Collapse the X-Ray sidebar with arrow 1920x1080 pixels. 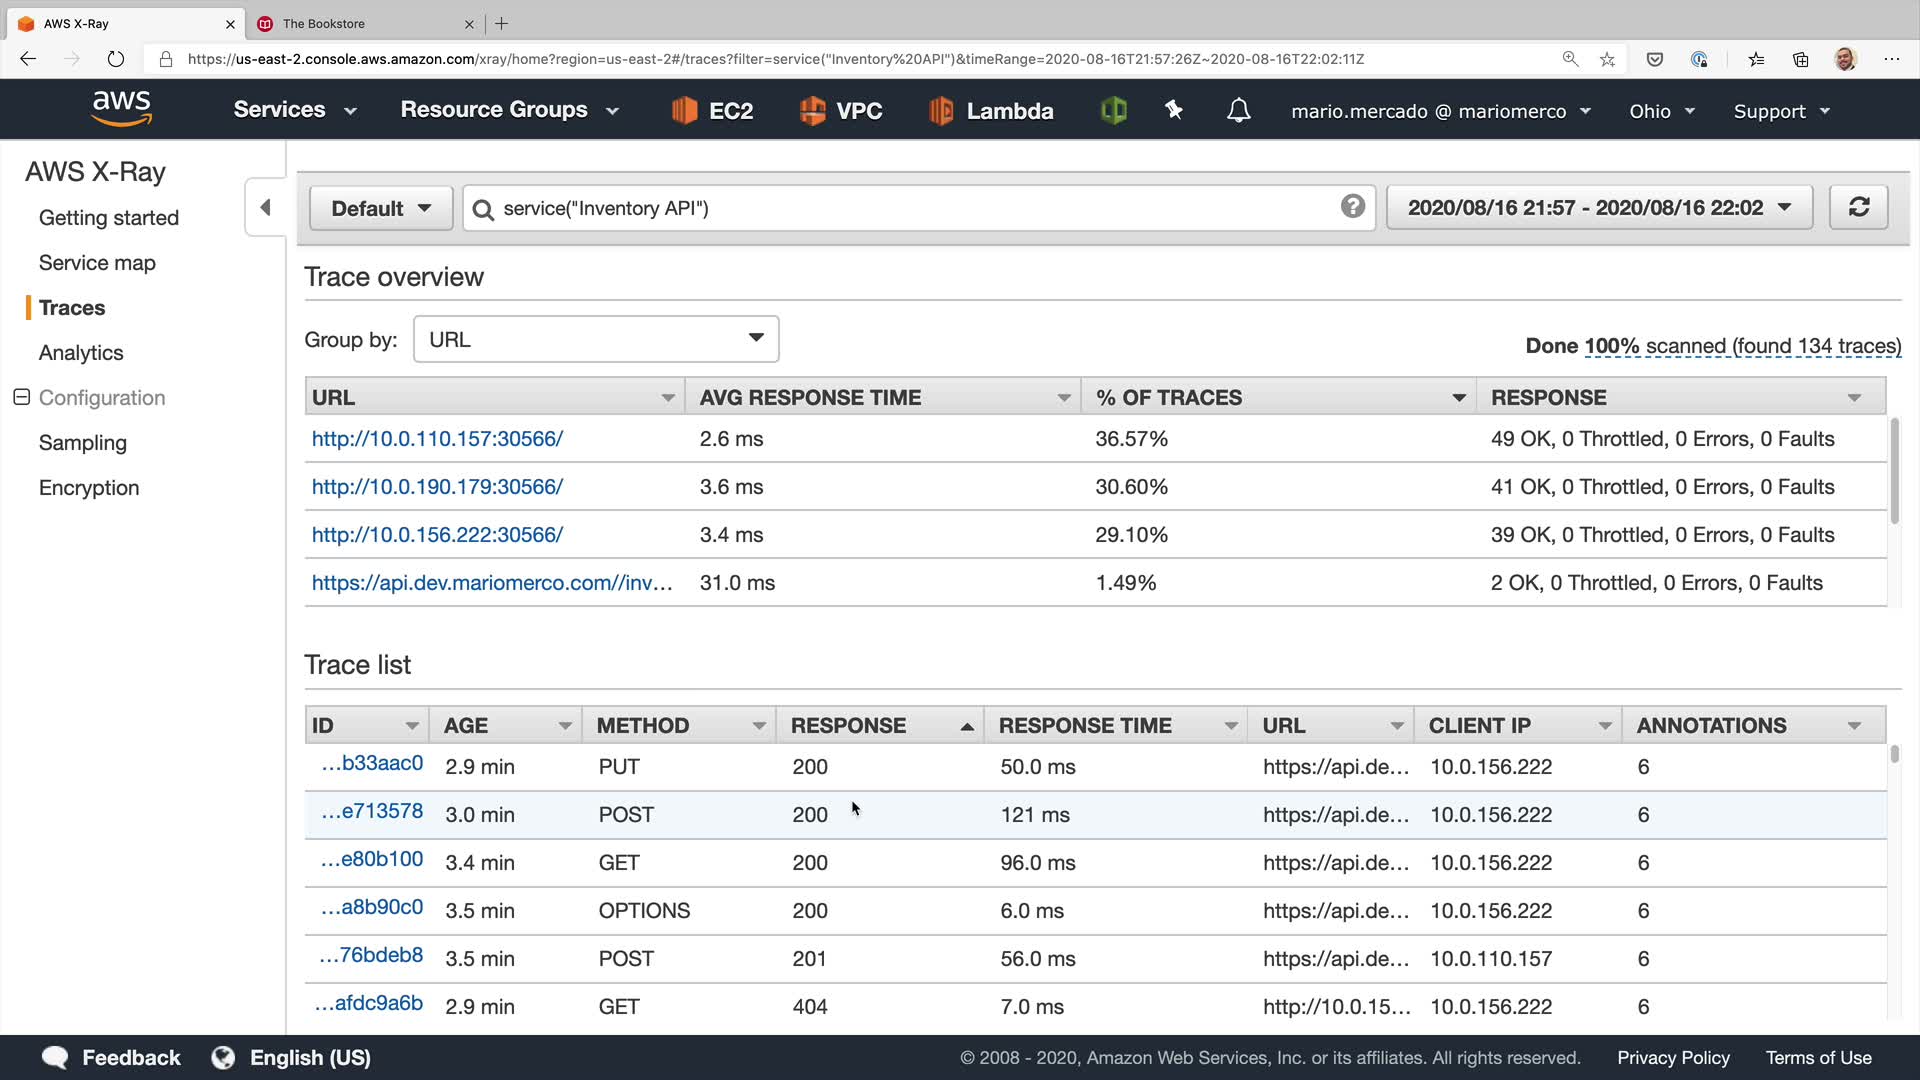coord(265,207)
